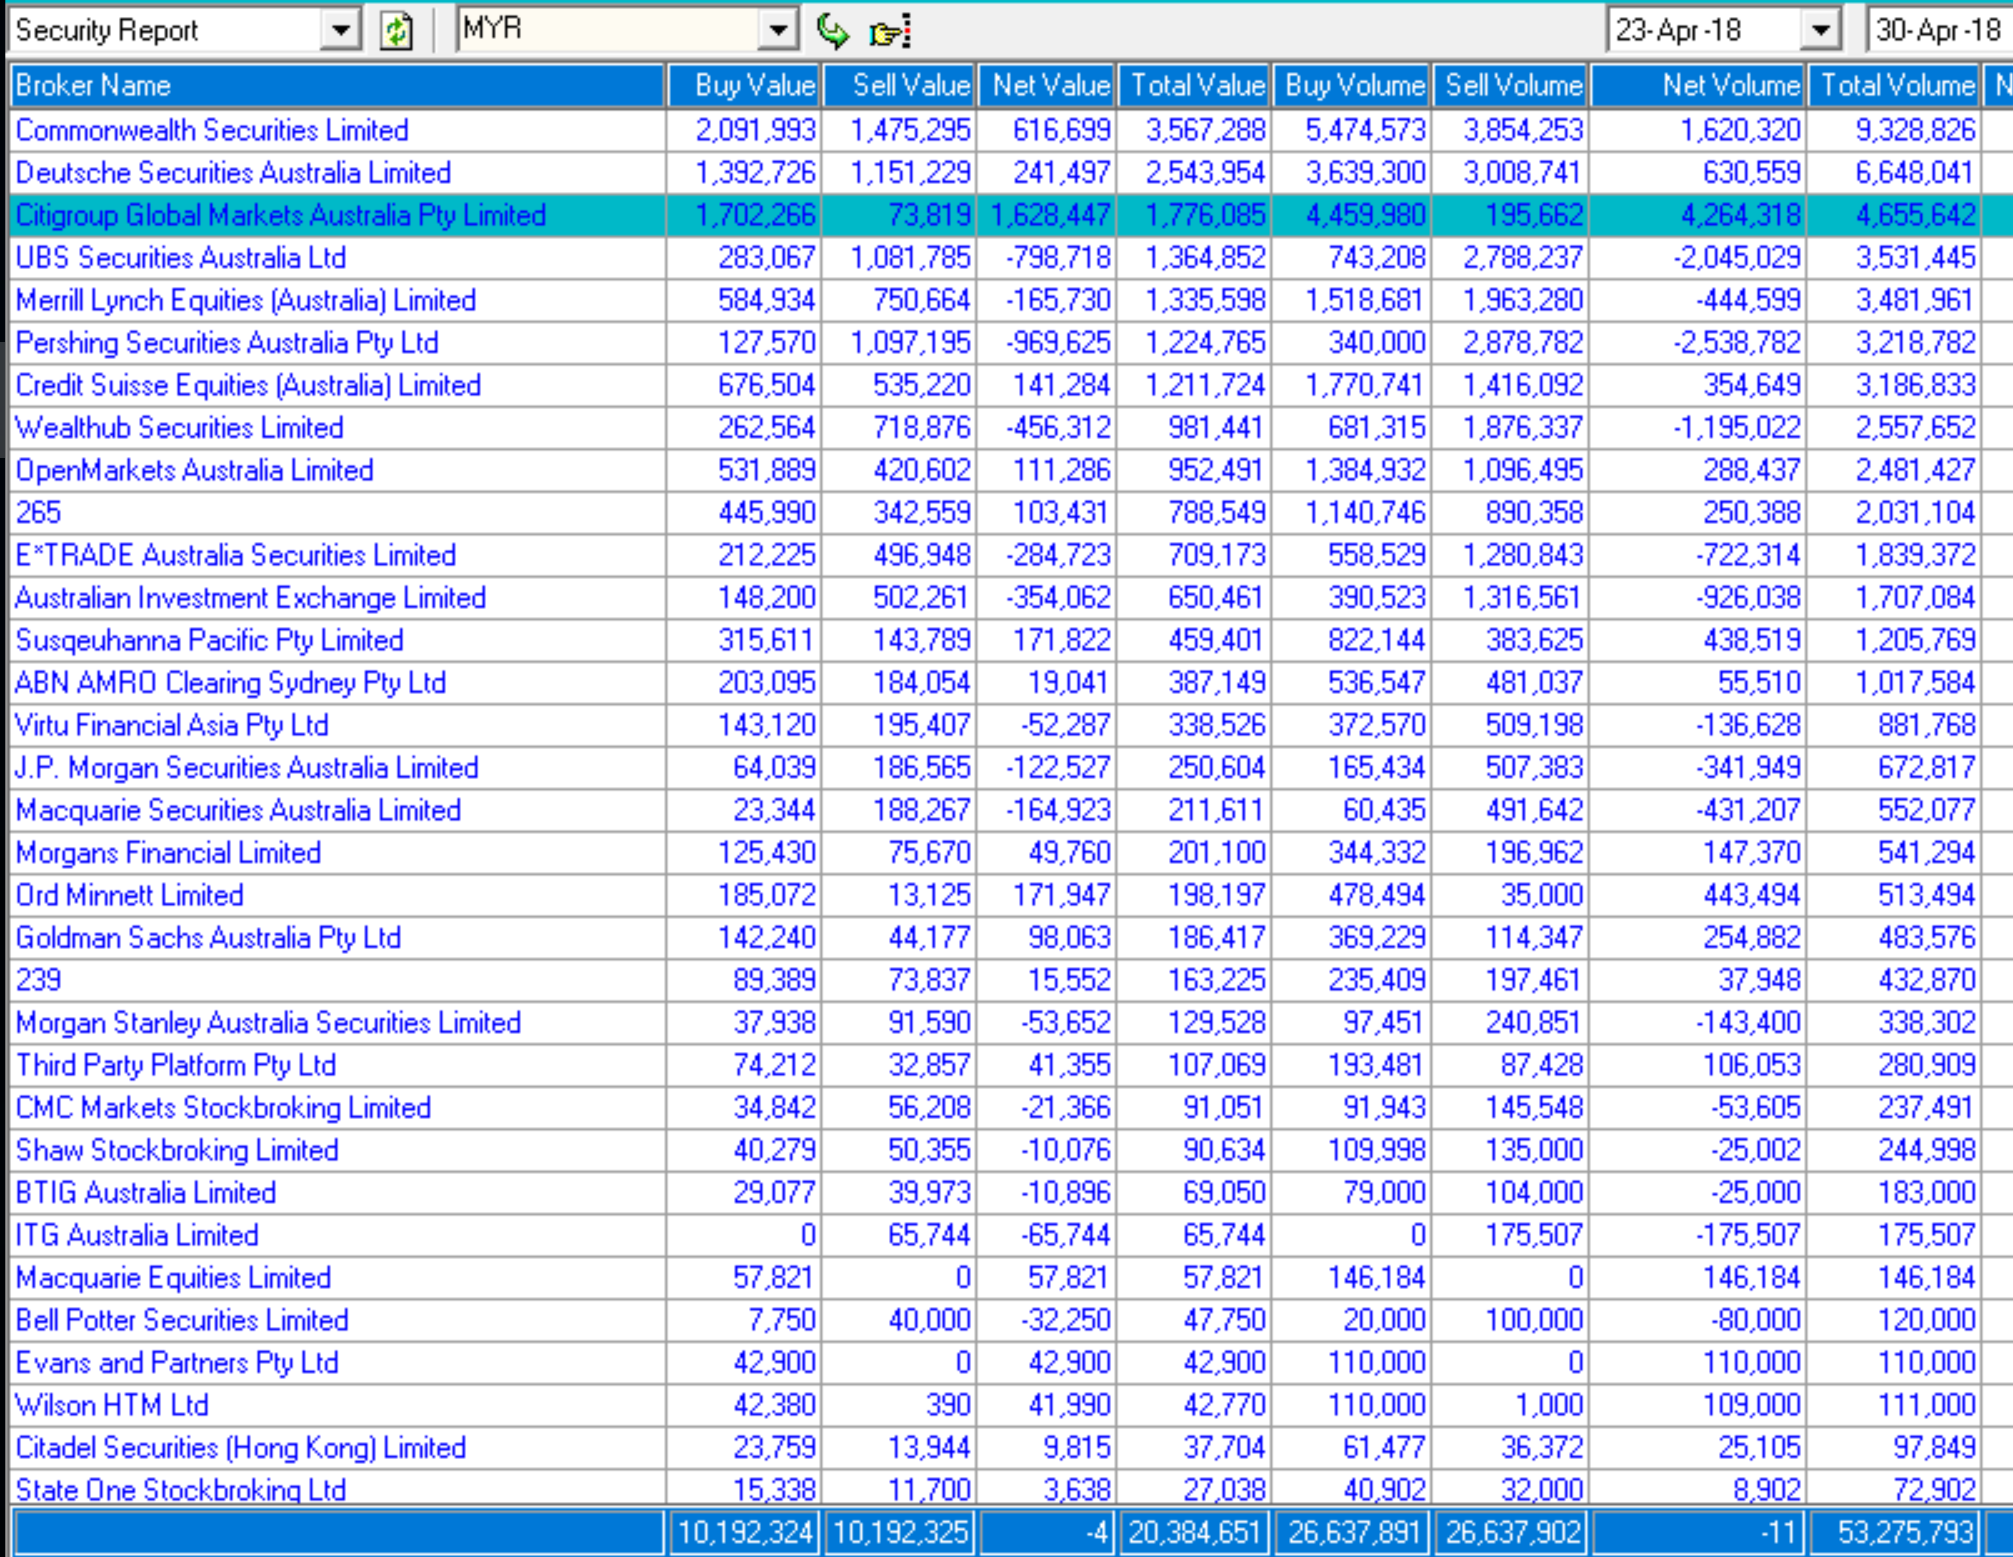
Task: Click the 30-Apr-18 end date field
Action: [x=1938, y=31]
